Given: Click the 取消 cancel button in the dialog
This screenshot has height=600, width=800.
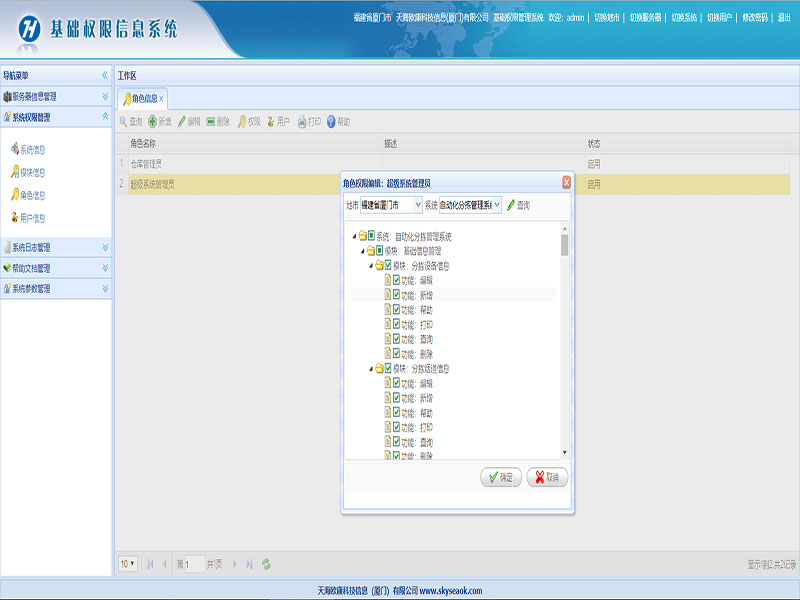Looking at the screenshot, I should [547, 477].
